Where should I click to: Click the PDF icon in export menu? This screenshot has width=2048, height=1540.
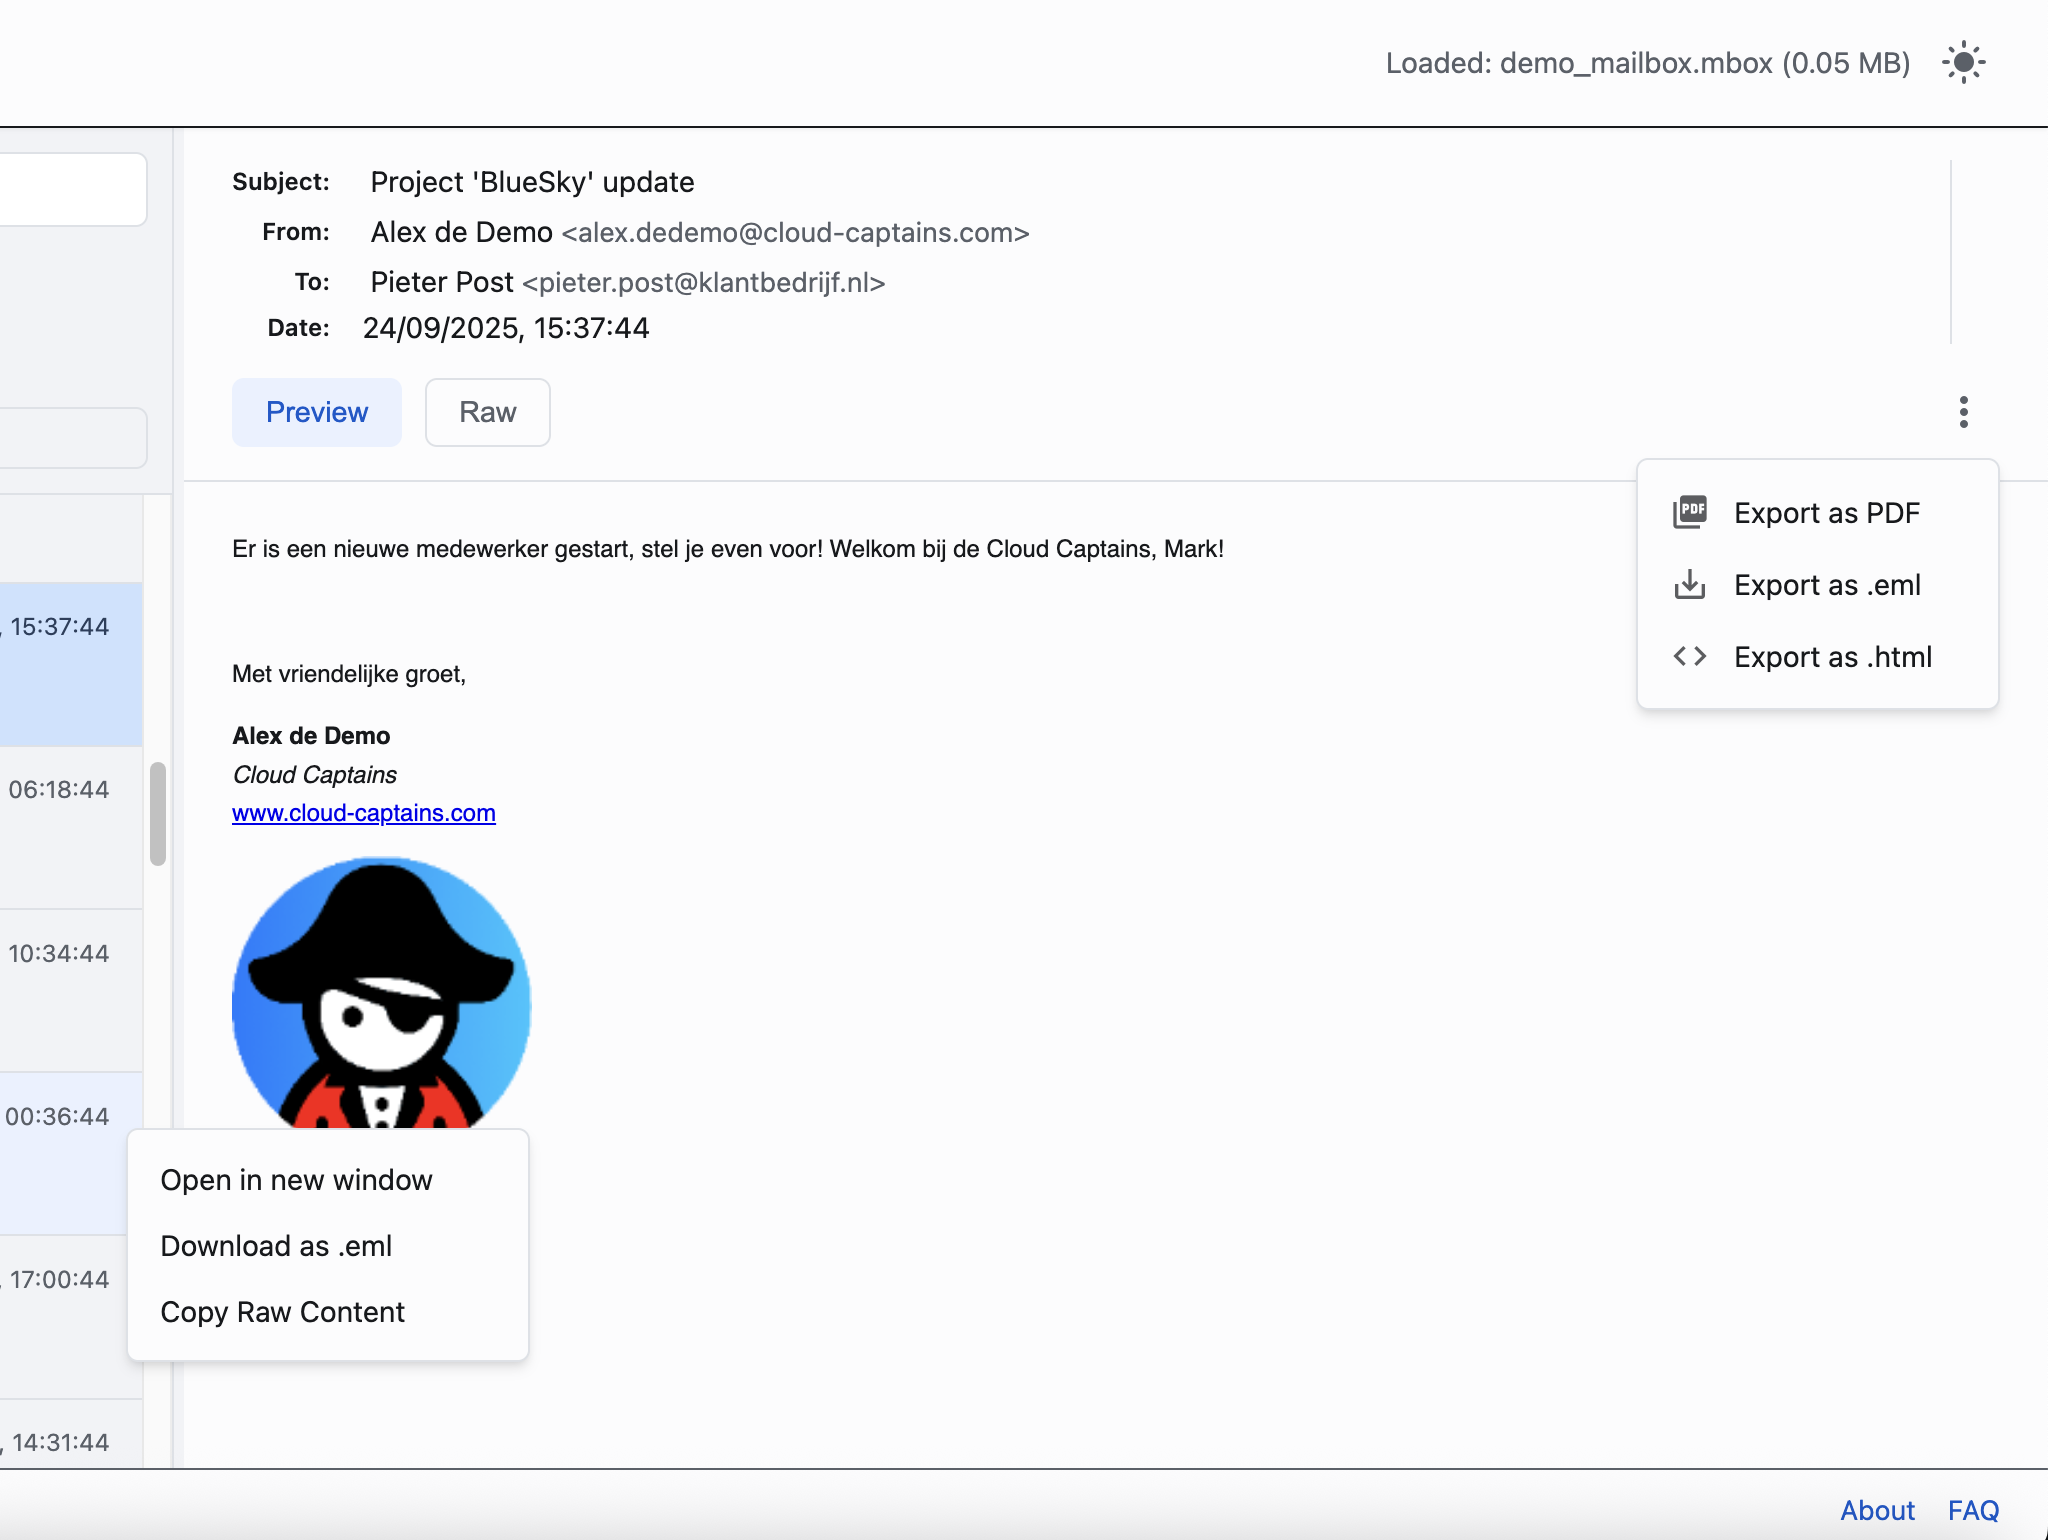[1690, 512]
